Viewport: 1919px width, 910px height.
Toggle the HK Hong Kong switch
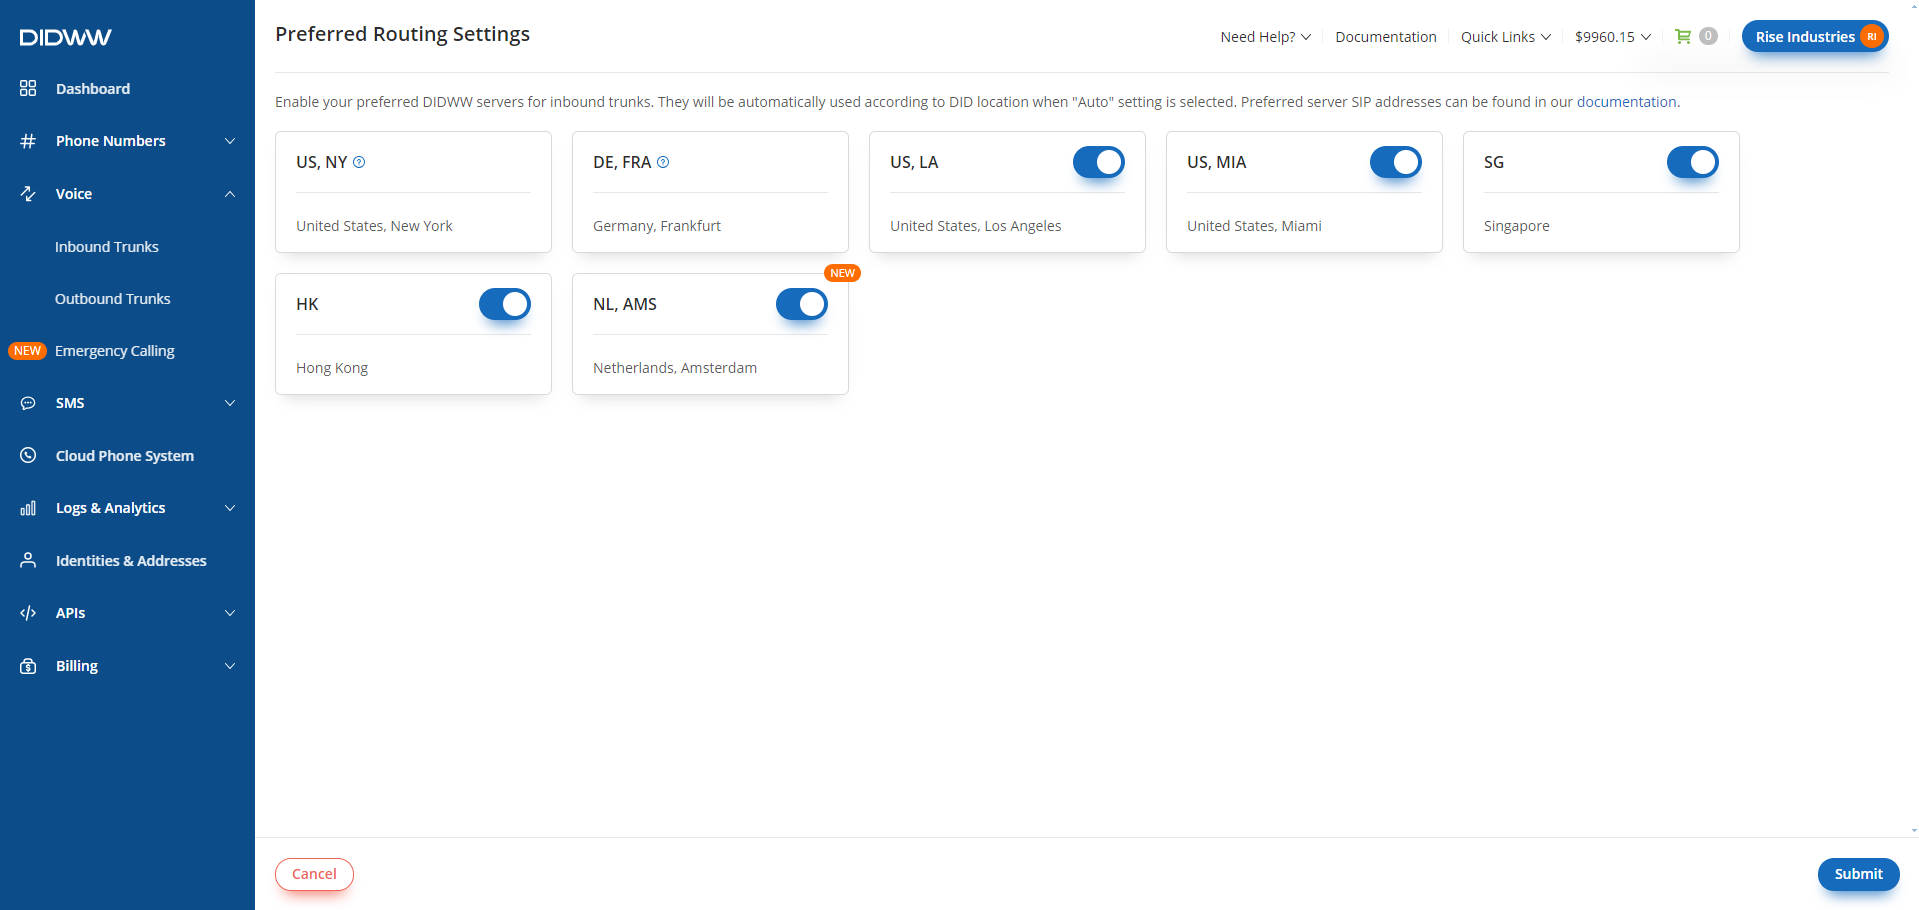tap(504, 304)
